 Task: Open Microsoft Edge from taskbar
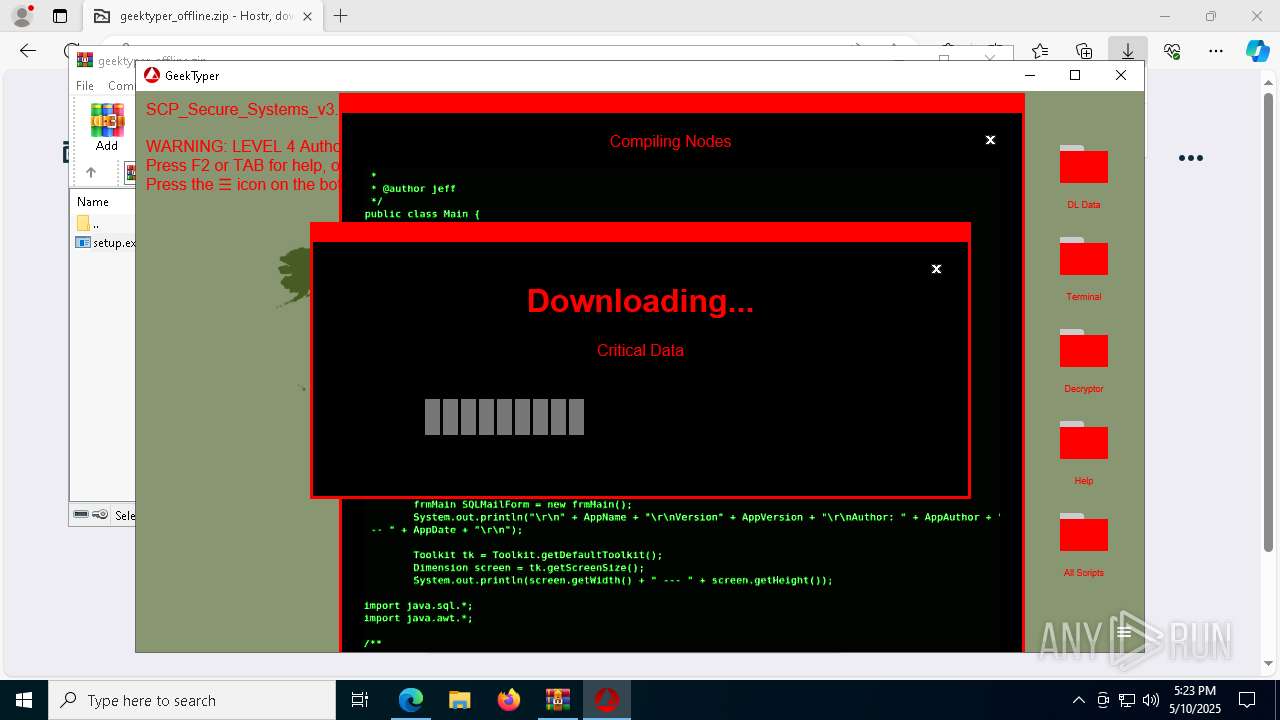click(411, 700)
